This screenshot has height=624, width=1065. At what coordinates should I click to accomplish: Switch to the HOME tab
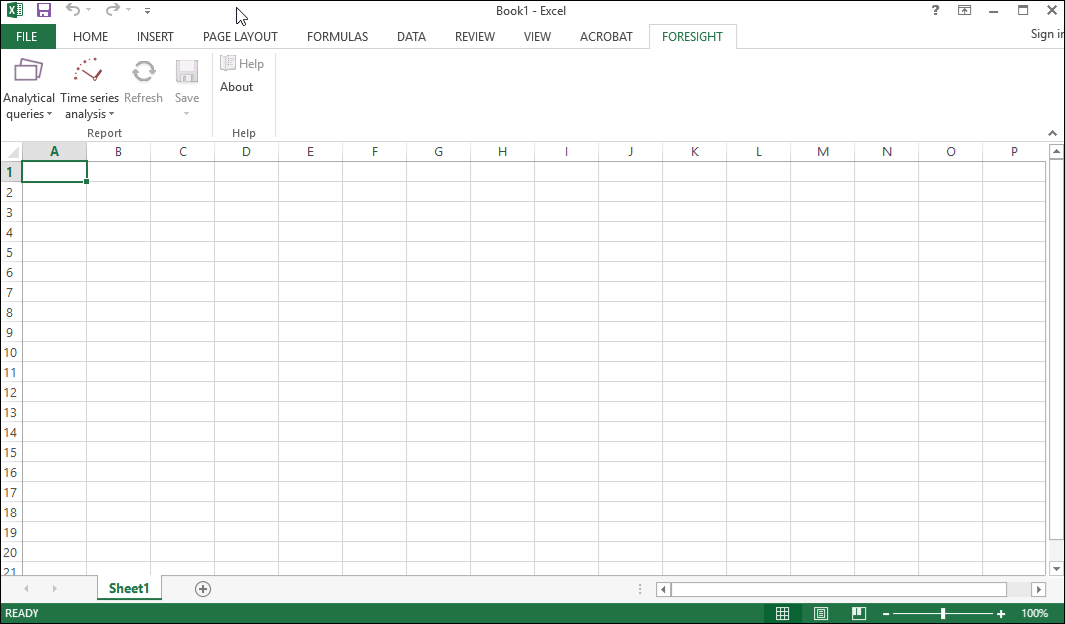[x=90, y=37]
